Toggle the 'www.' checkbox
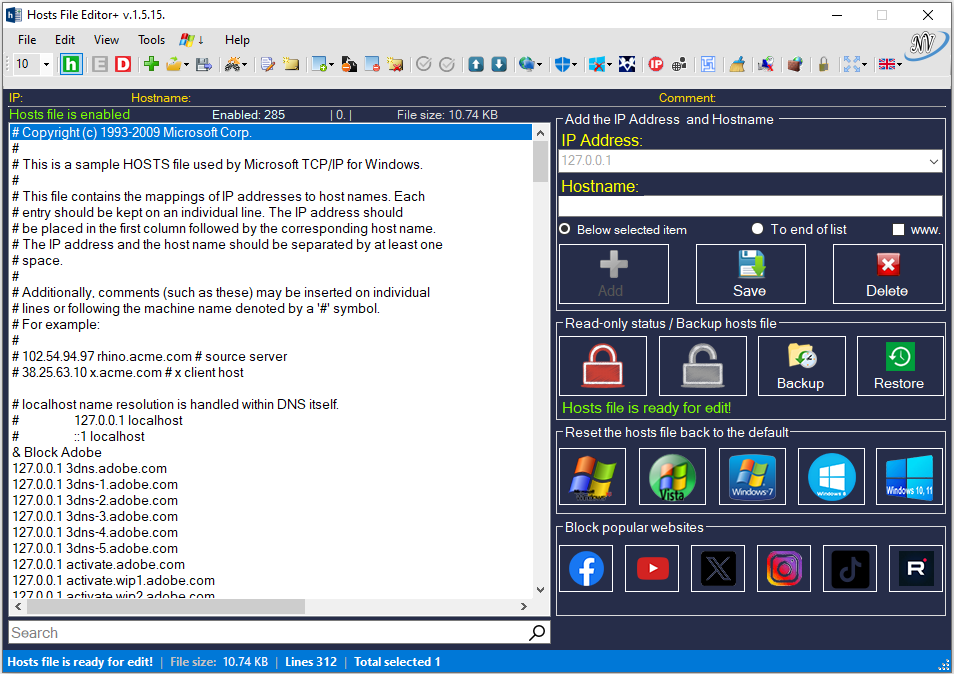Image resolution: width=954 pixels, height=674 pixels. [898, 229]
